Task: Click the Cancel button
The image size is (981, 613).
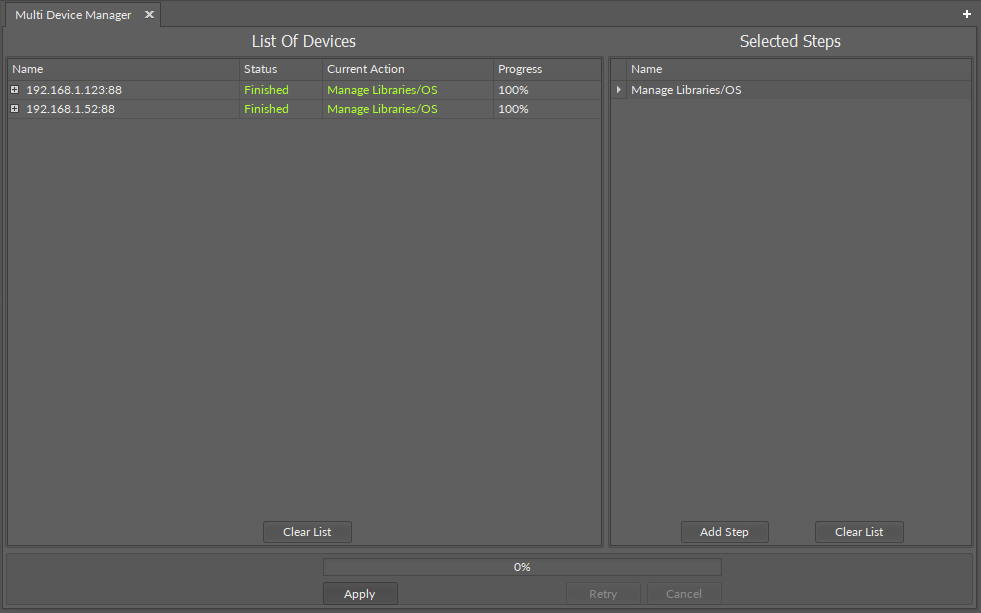Action: click(x=683, y=593)
